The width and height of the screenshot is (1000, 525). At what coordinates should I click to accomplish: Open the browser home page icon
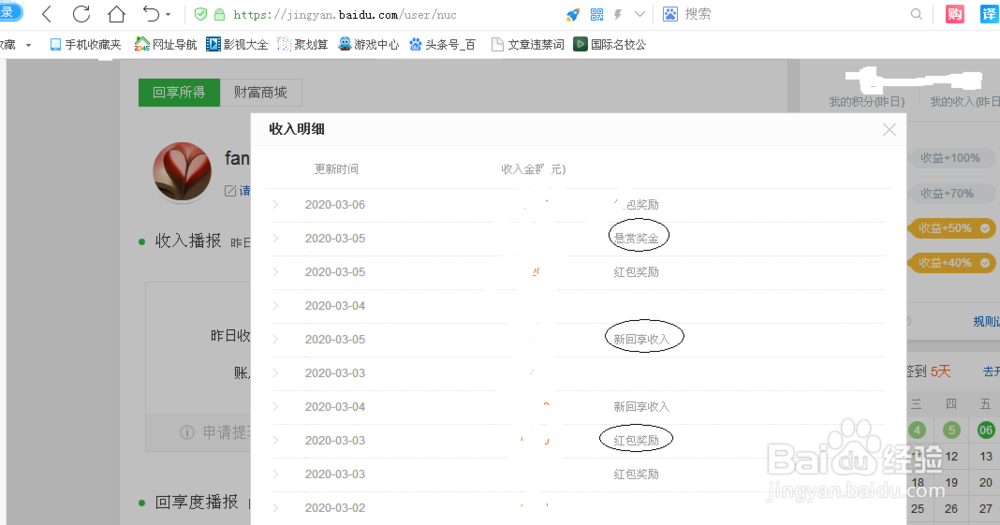[x=116, y=14]
